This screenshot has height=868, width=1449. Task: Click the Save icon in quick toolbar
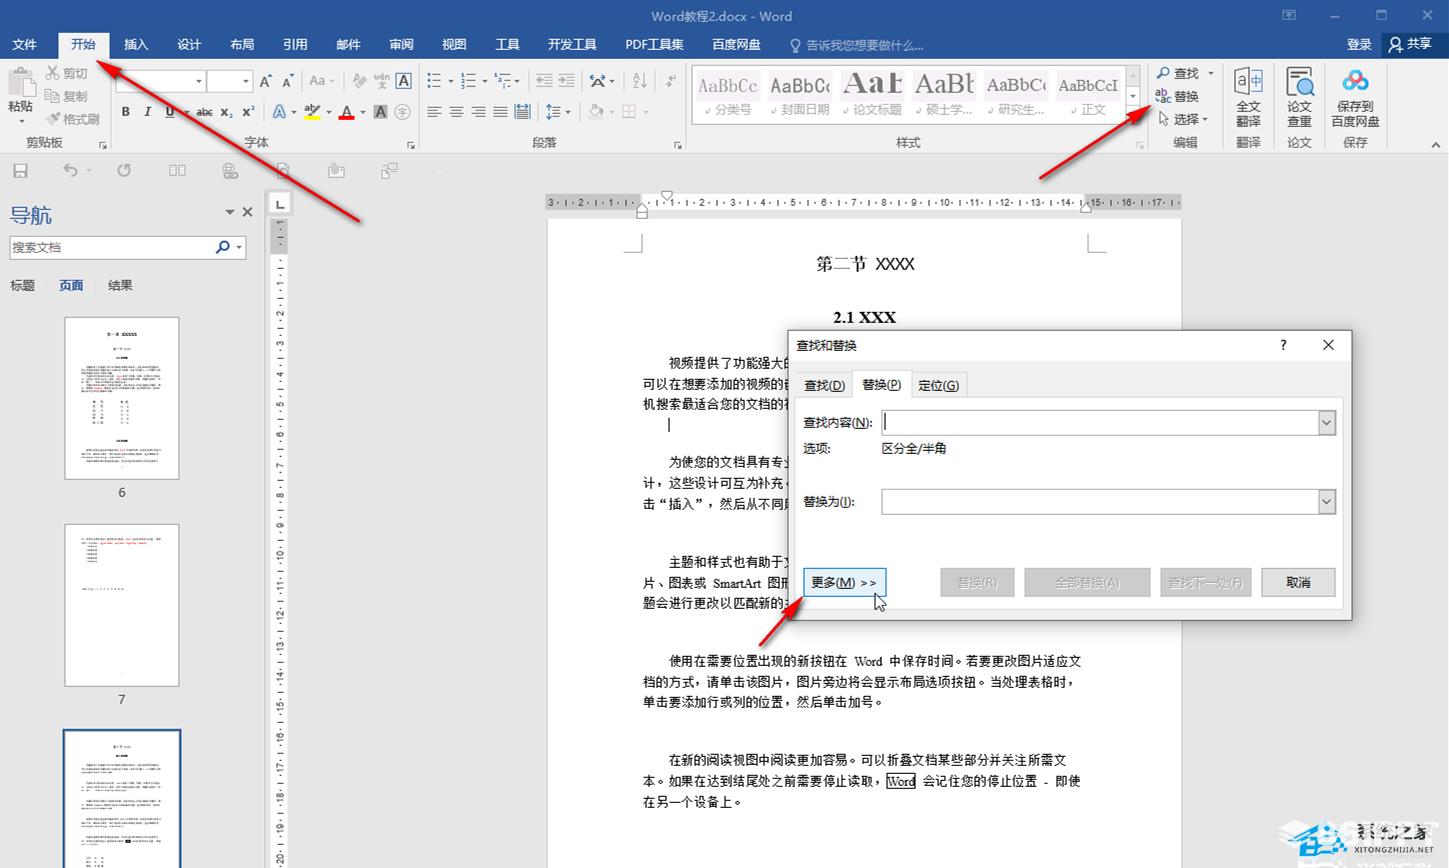20,171
